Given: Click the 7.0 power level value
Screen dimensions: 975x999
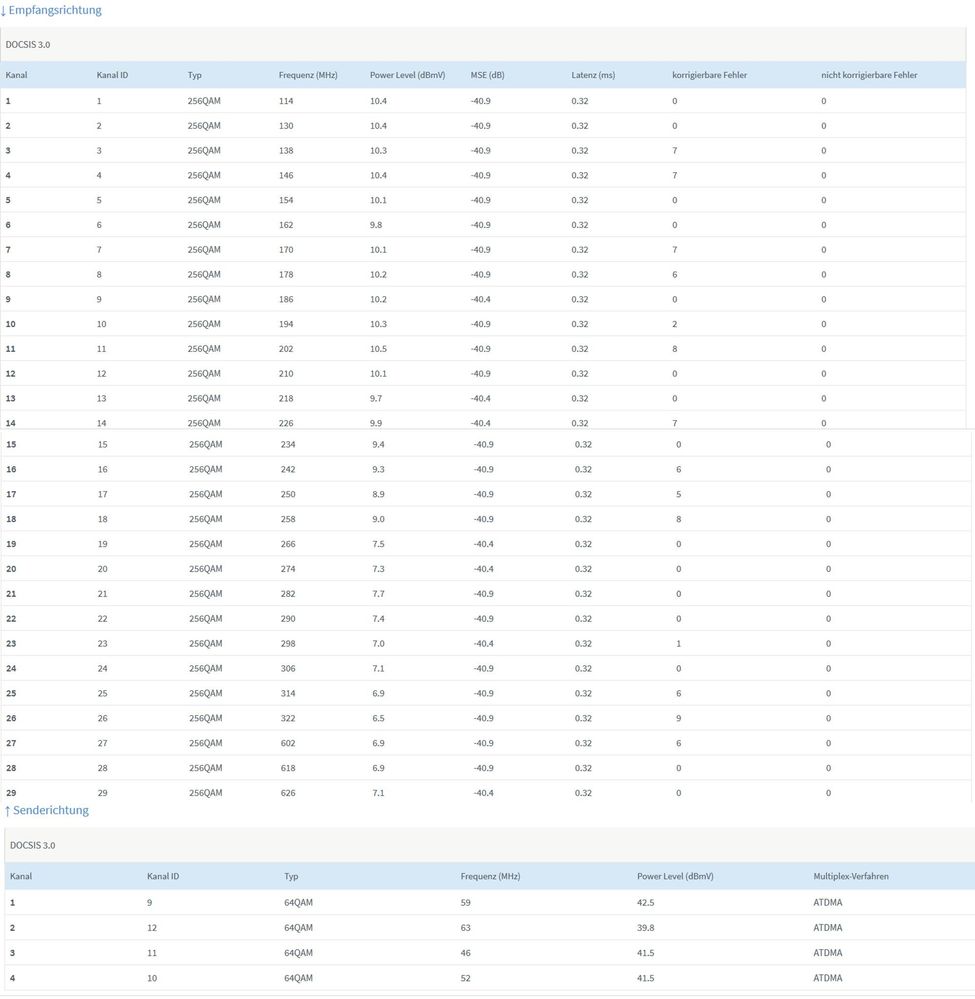Looking at the screenshot, I should coord(379,643).
